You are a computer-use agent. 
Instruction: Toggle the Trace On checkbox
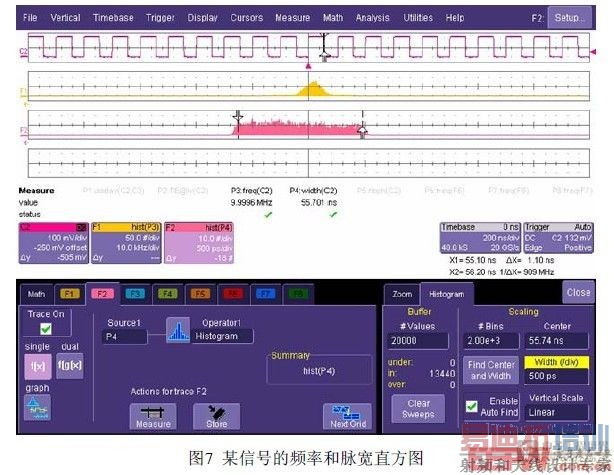46,329
